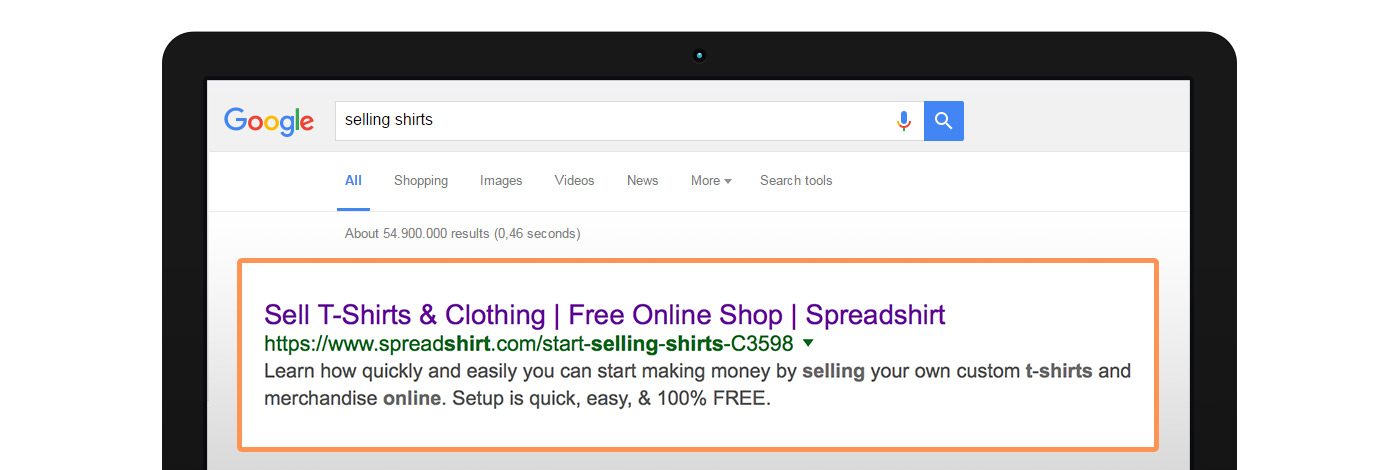Select the All results tab
The height and width of the screenshot is (470, 1400).
pyautogui.click(x=353, y=181)
